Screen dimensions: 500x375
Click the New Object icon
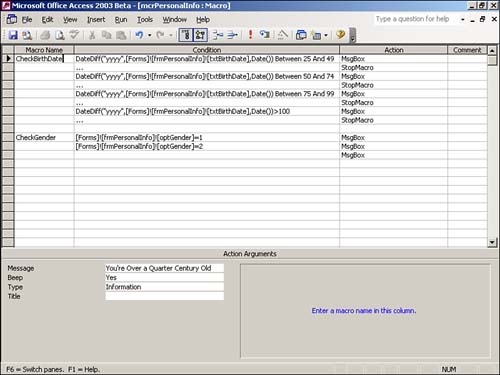click(316, 35)
